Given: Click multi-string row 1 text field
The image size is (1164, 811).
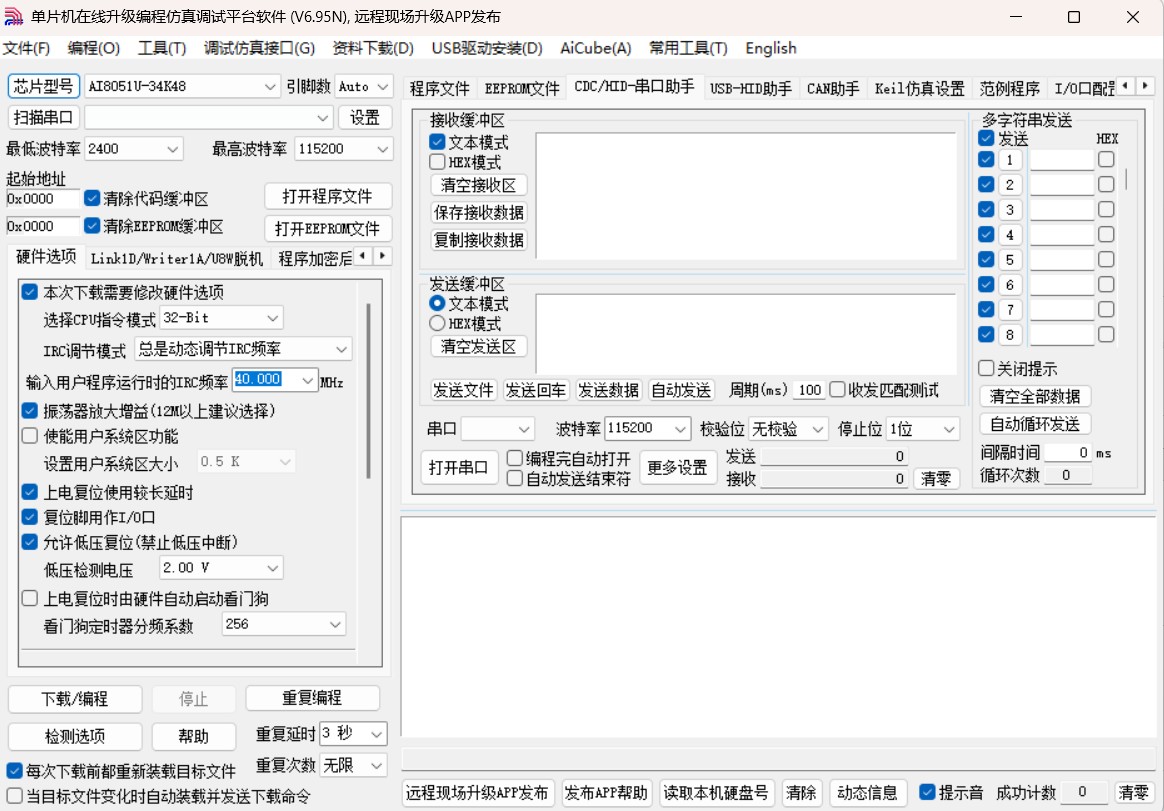Looking at the screenshot, I should pyautogui.click(x=1062, y=160).
